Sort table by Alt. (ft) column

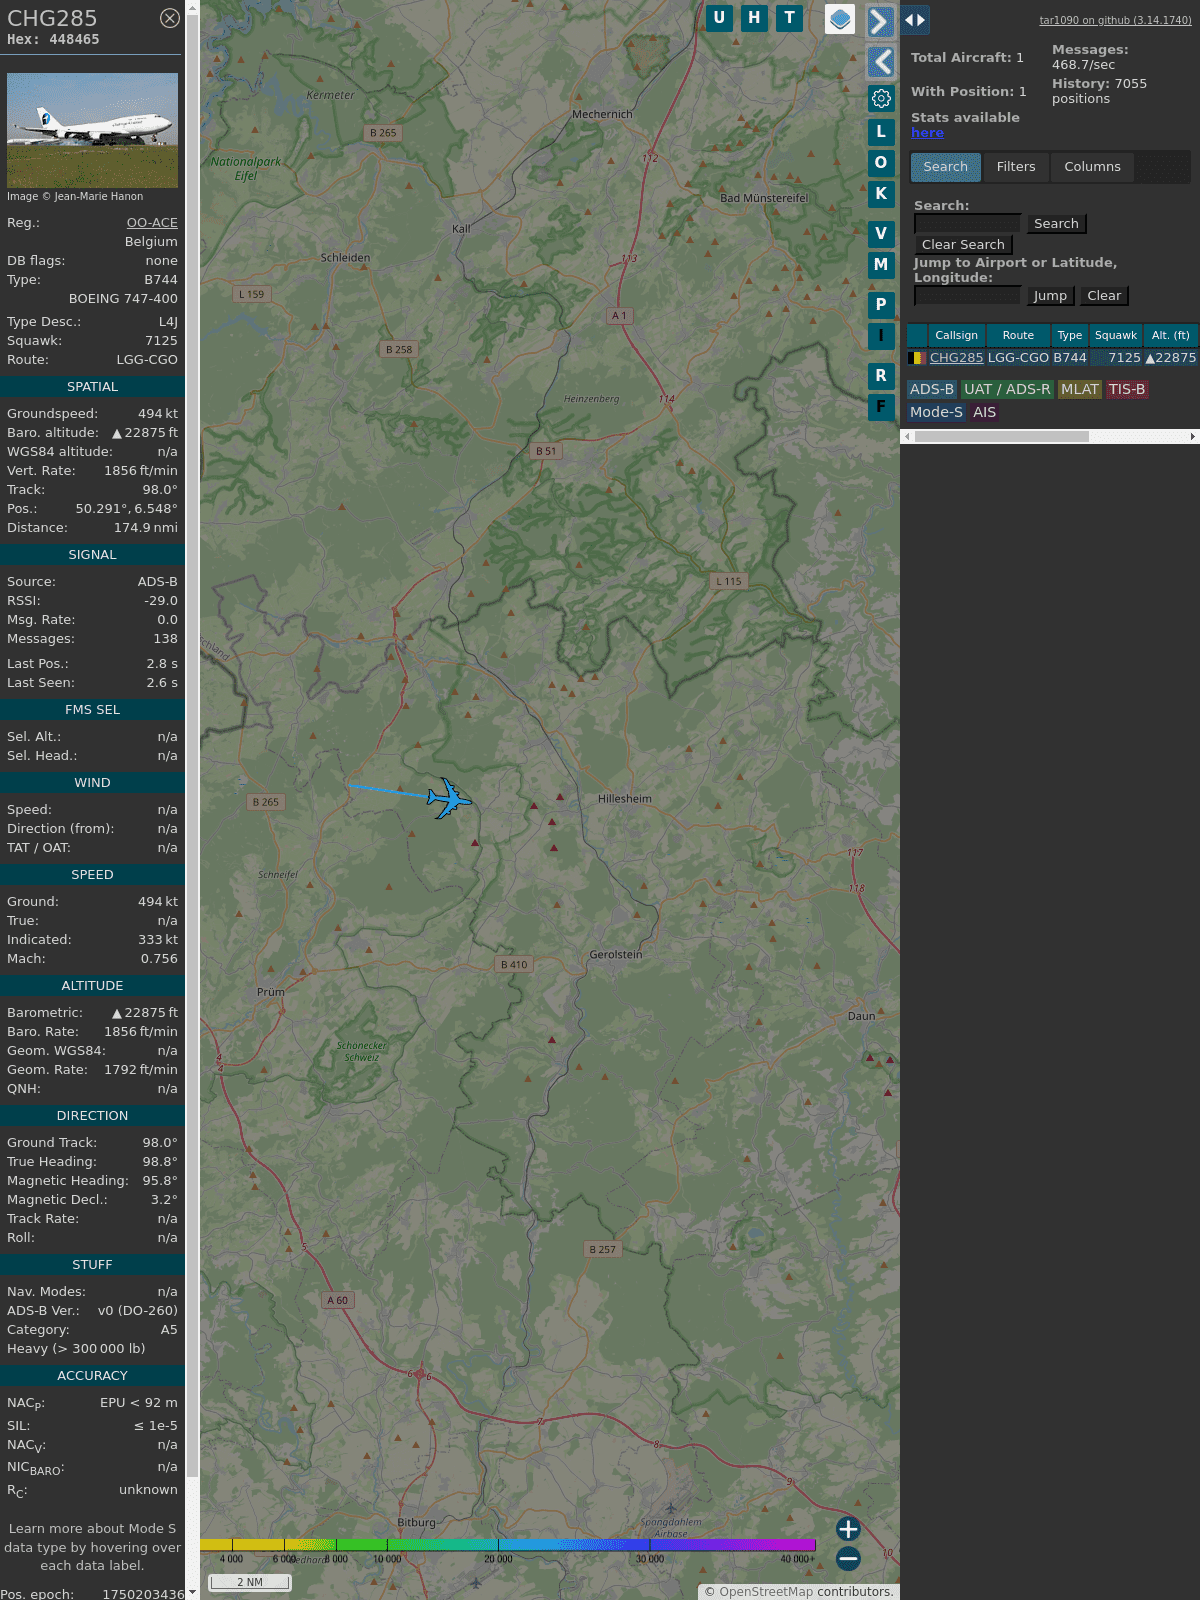[1170, 335]
